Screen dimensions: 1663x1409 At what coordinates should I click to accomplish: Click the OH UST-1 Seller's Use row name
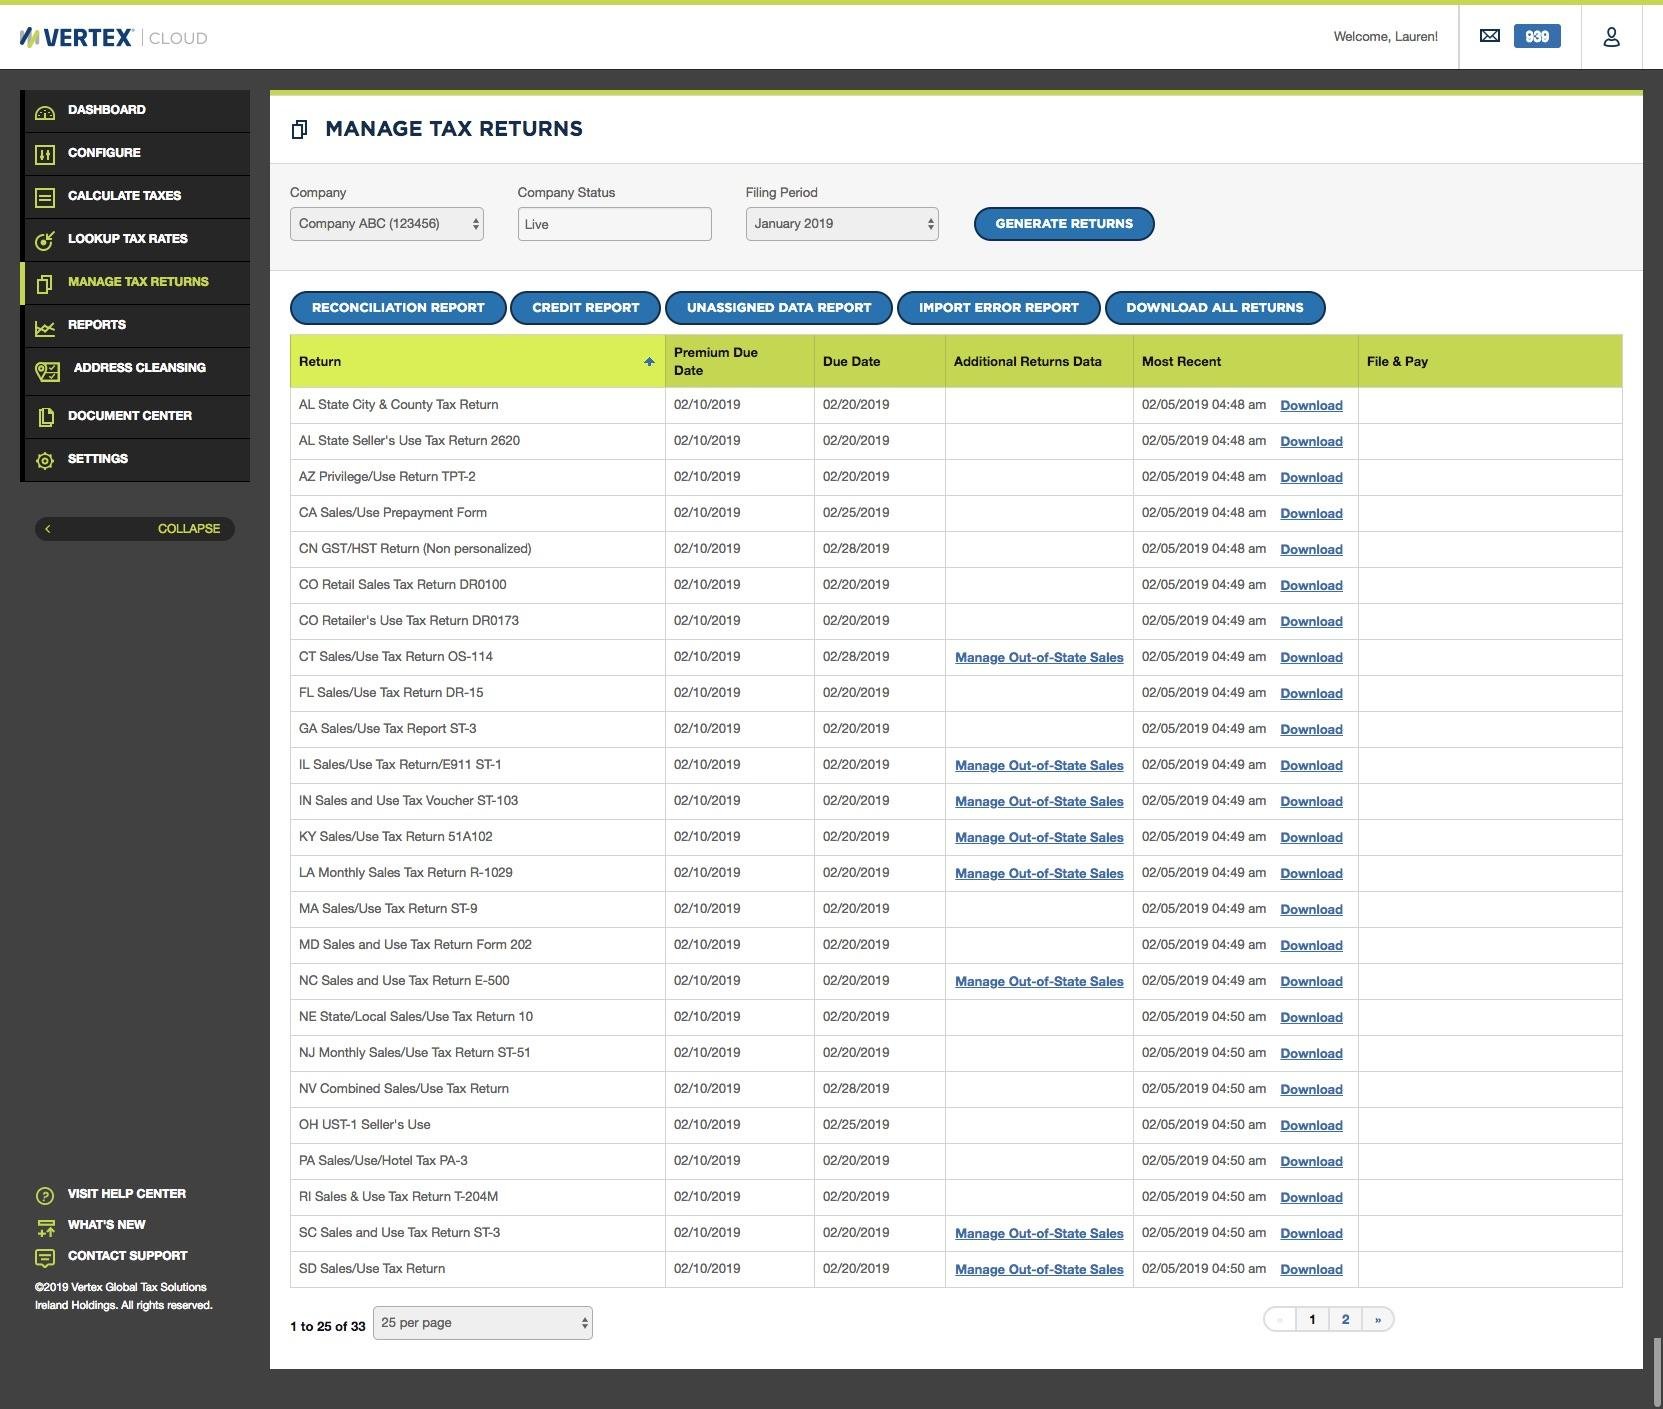365,1125
